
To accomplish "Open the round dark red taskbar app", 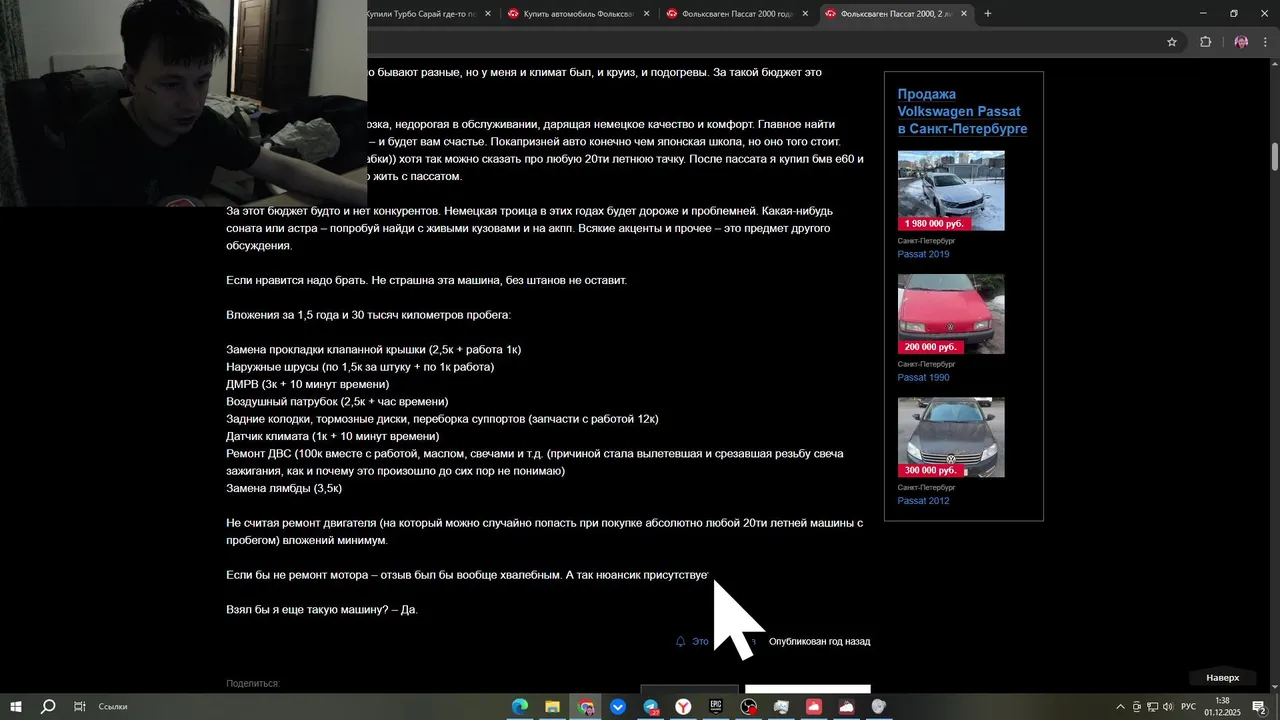I will click(x=749, y=707).
